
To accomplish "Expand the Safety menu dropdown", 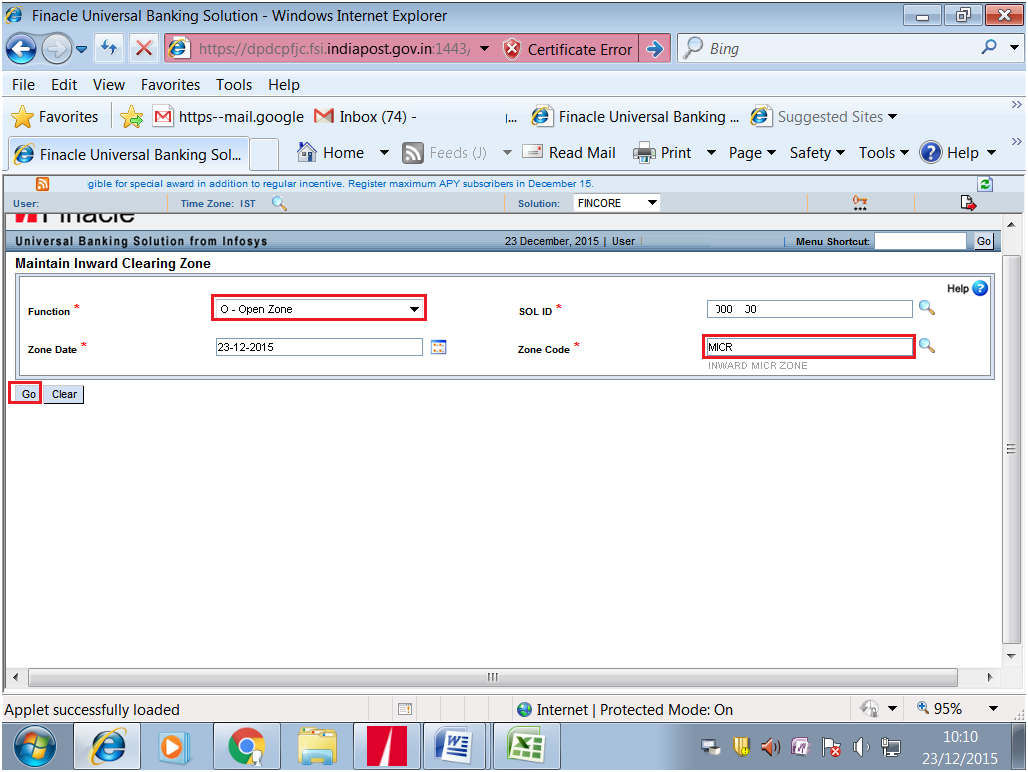I will point(816,152).
